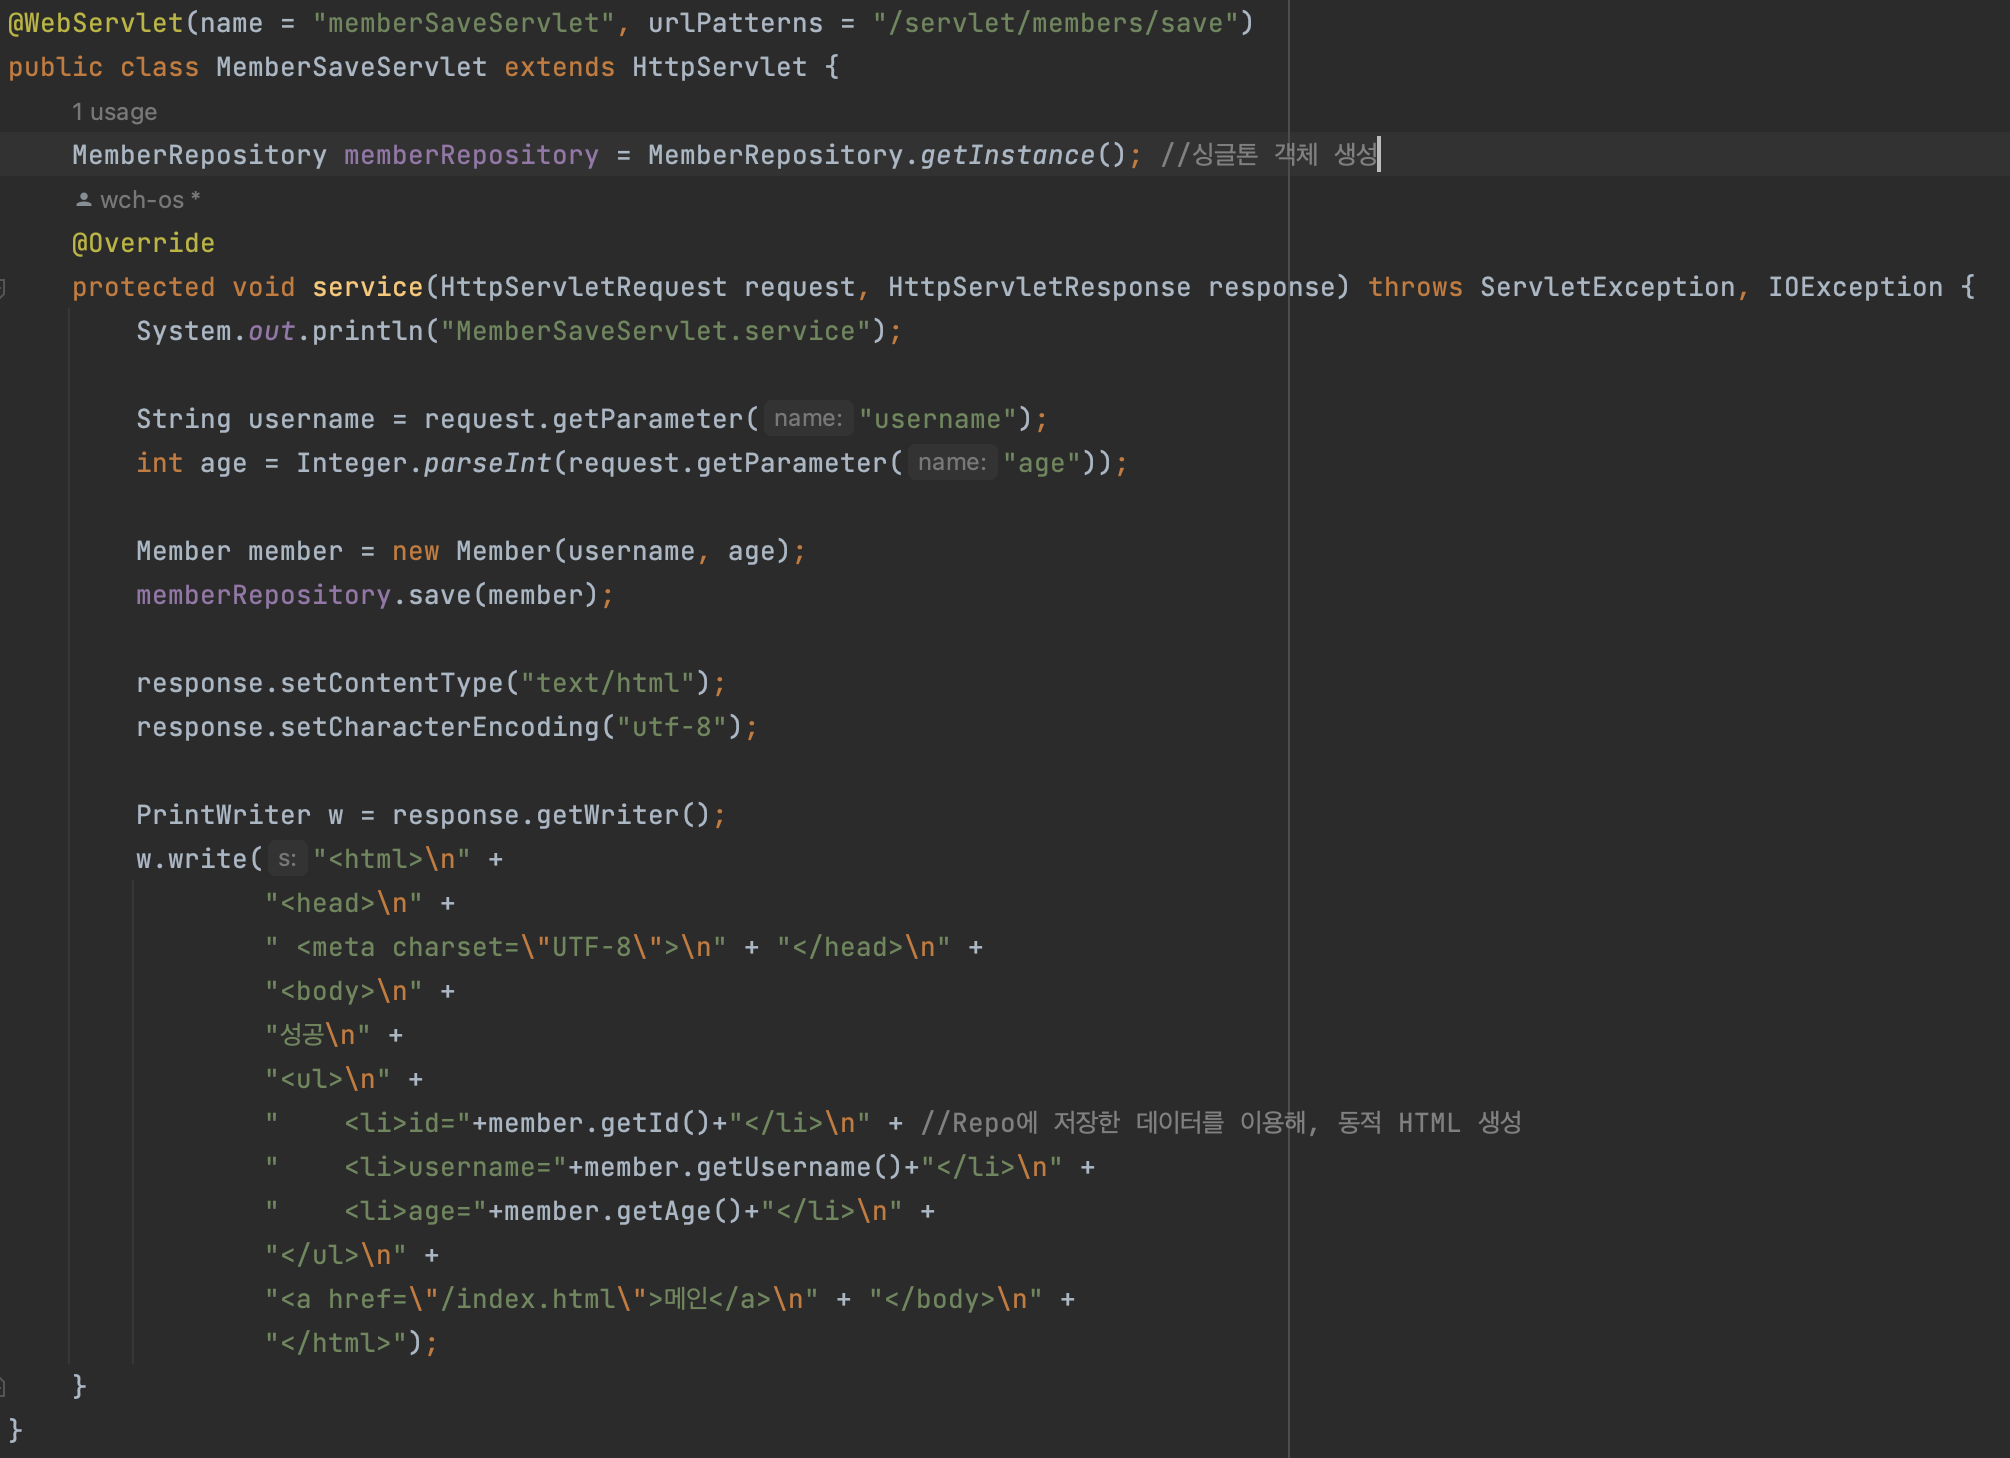The width and height of the screenshot is (2010, 1458).
Task: Click the getInstance method call
Action: pos(1007,155)
